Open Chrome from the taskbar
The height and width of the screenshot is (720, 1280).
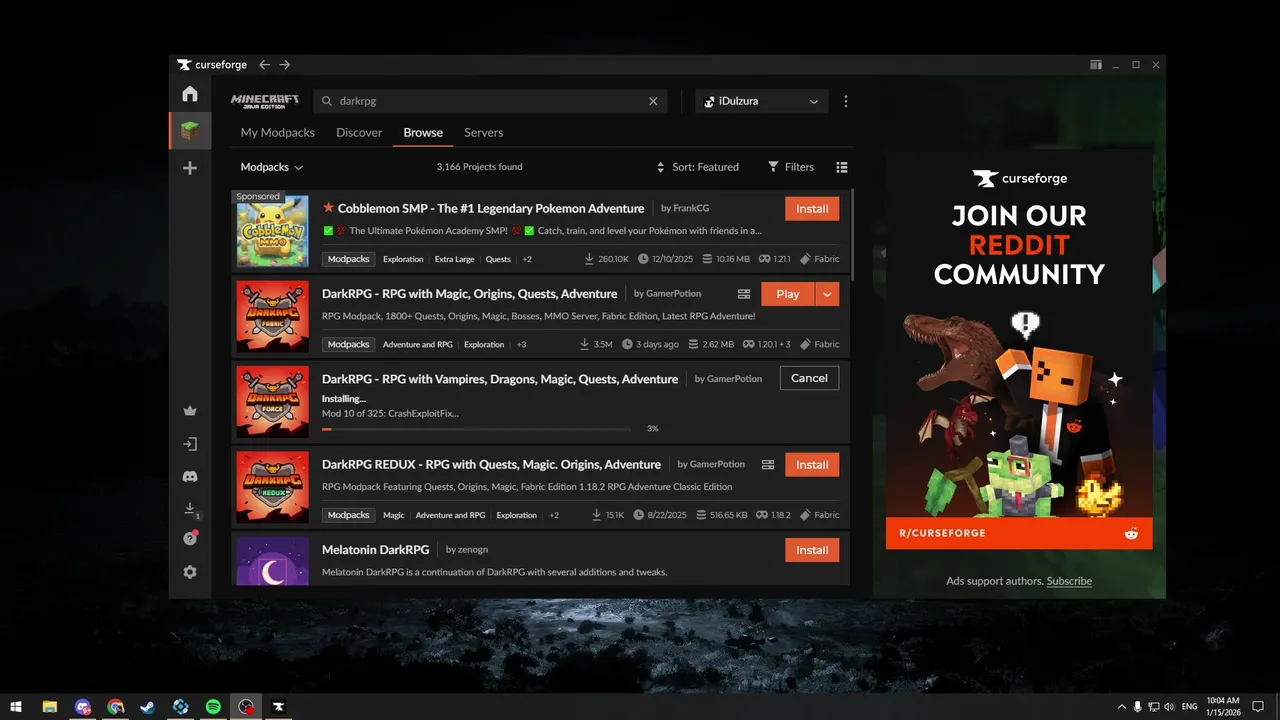115,707
